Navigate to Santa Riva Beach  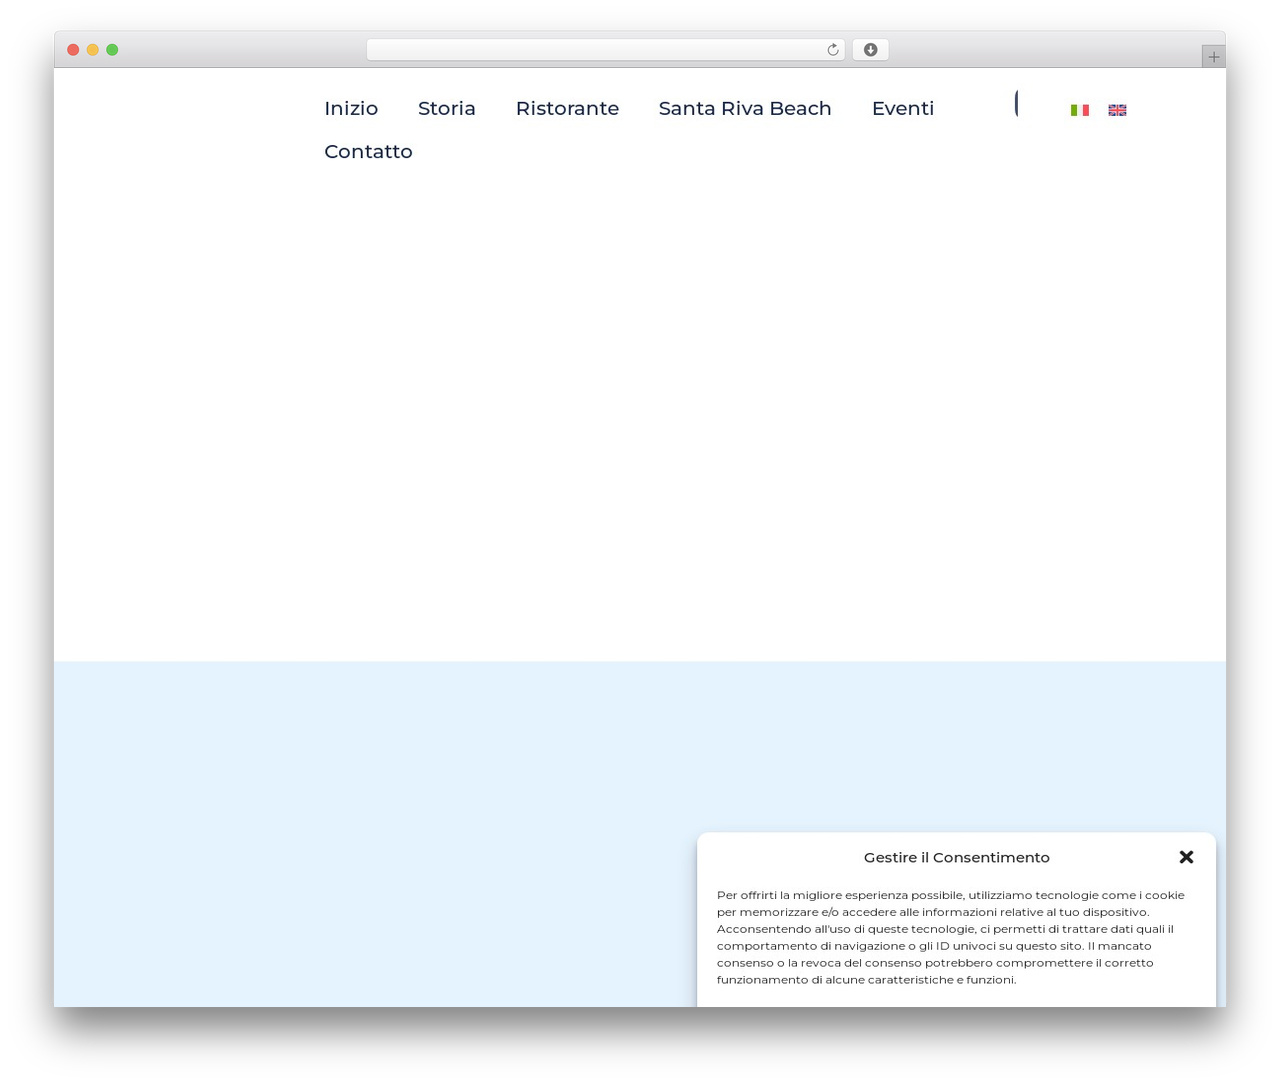(x=745, y=108)
